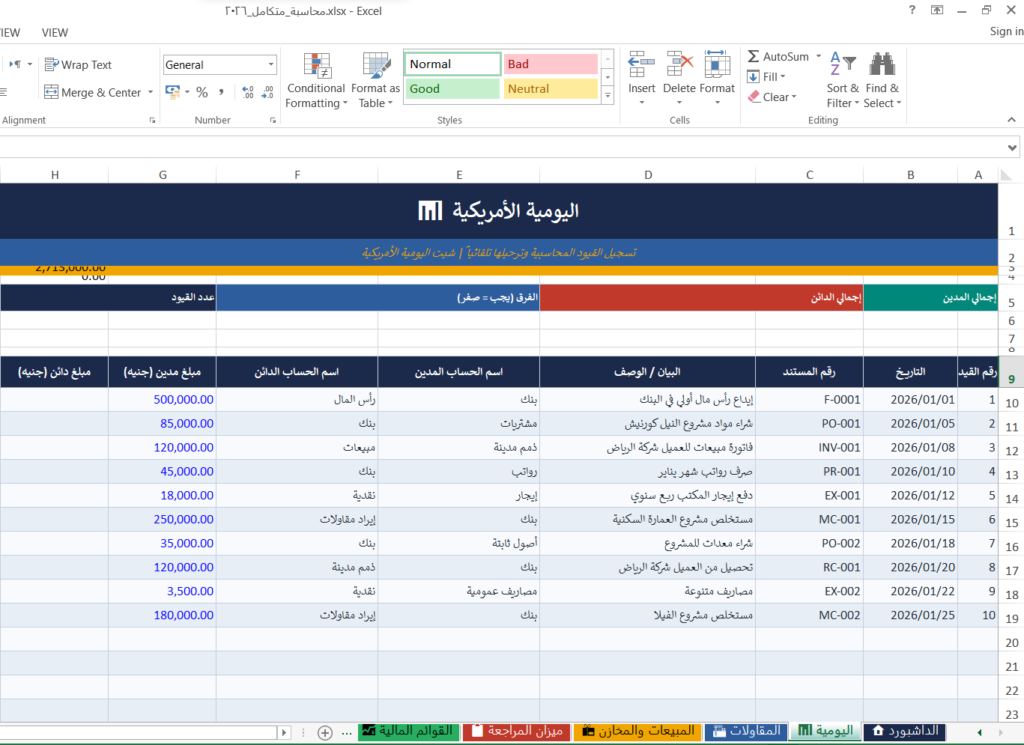Switch to القوائم المالية sheet tab
Image resolution: width=1024 pixels, height=745 pixels.
(408, 731)
